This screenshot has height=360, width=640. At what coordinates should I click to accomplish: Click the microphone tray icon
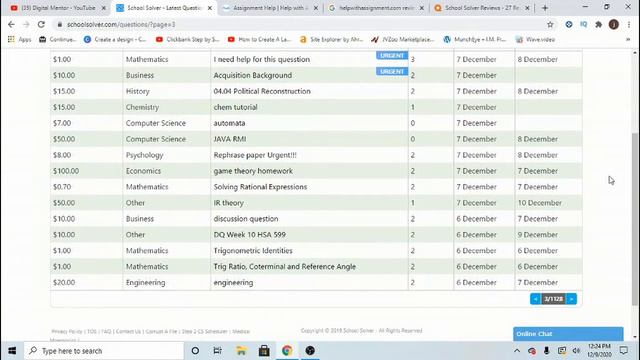[x=547, y=351]
